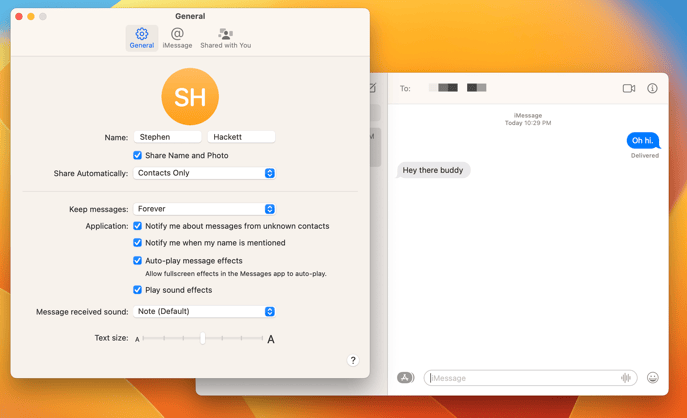Click the 'Oh hi.' sent message bubble

point(643,141)
